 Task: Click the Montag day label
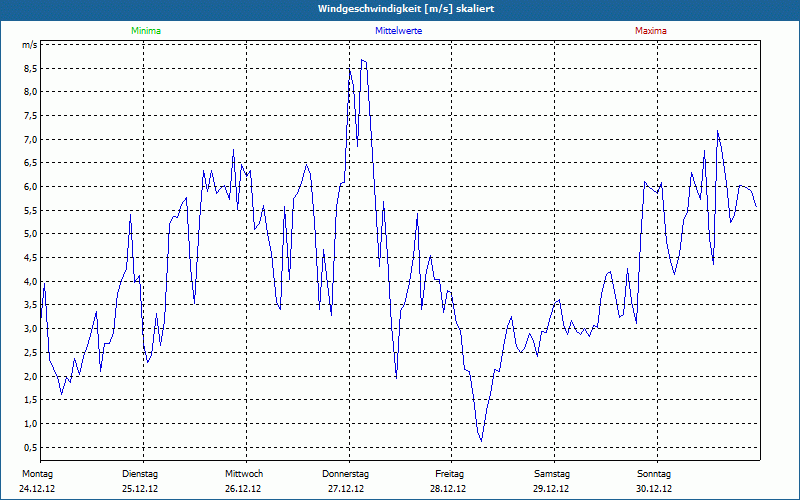37,474
